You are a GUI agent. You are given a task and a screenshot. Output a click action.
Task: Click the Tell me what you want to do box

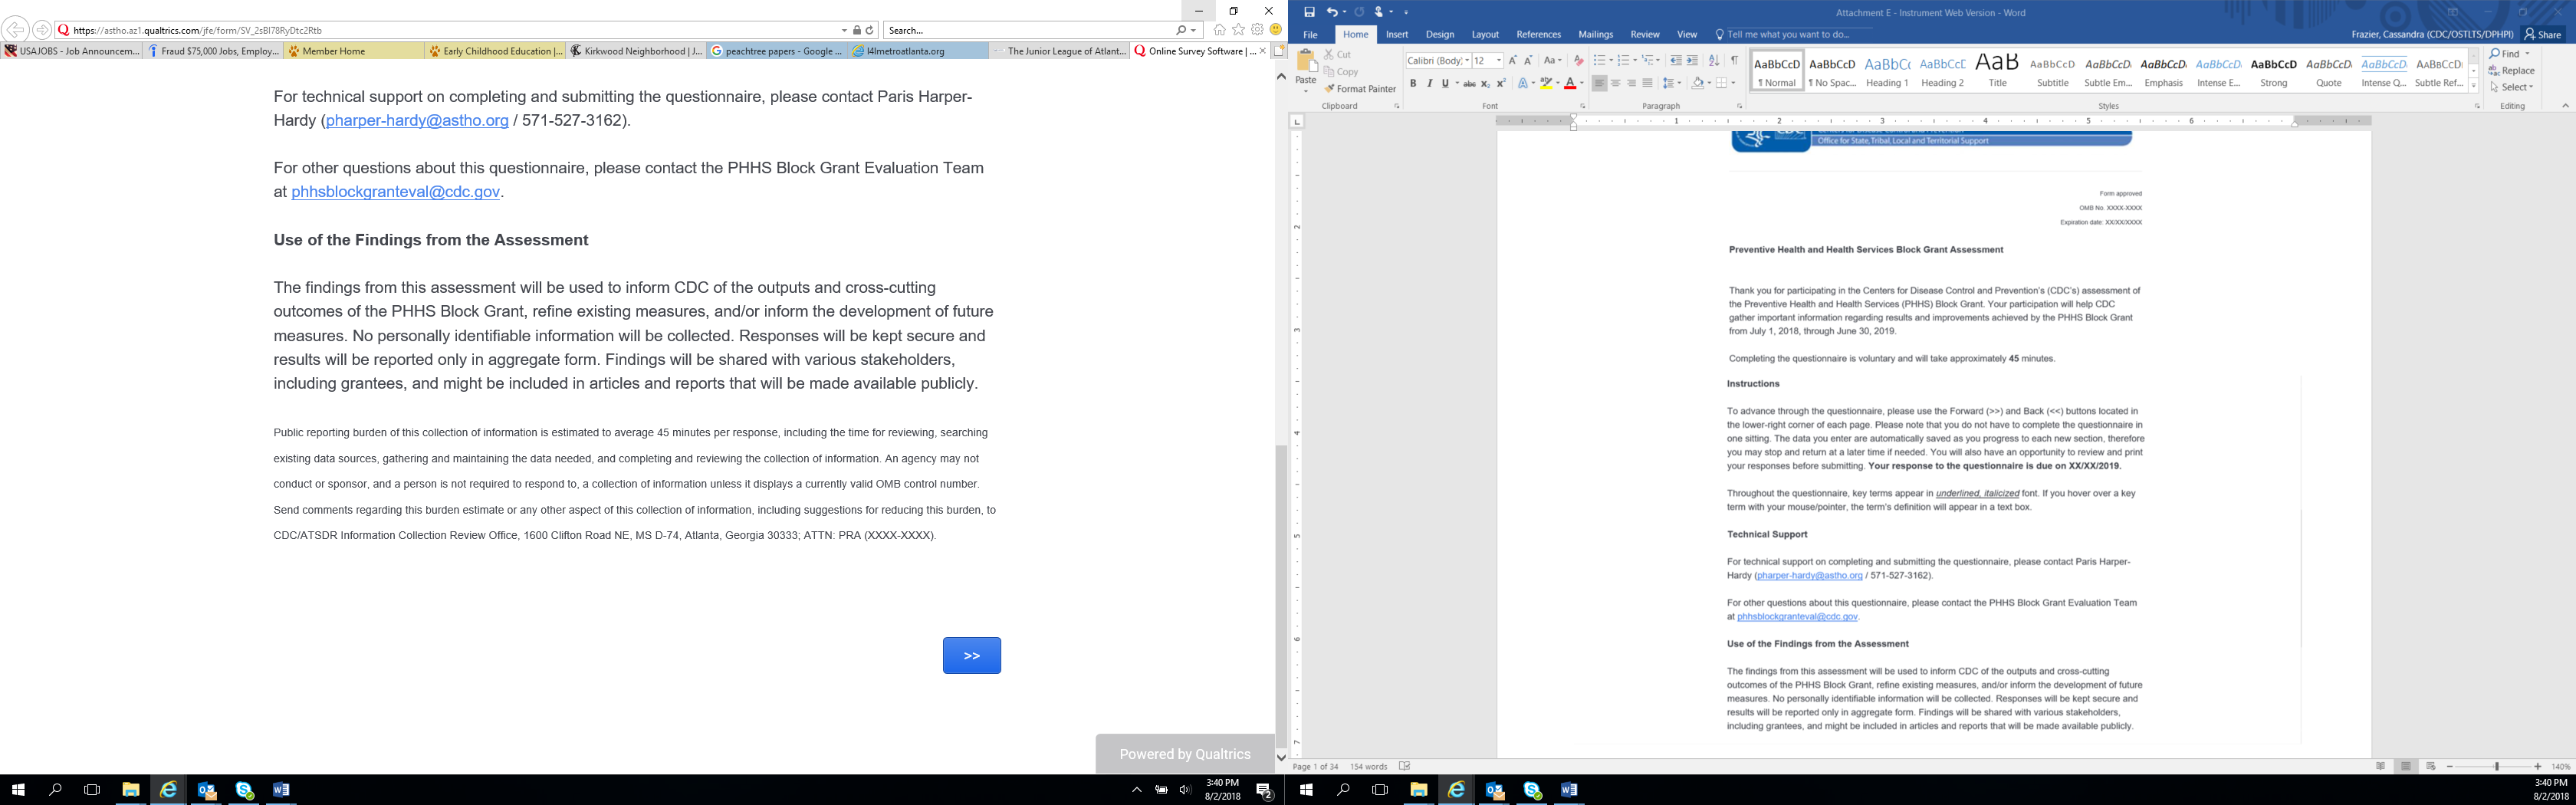1789,34
